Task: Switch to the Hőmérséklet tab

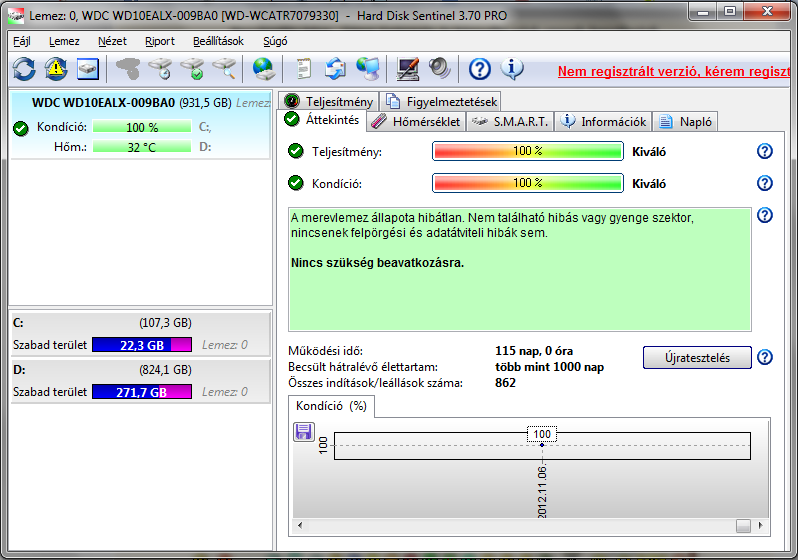Action: click(416, 122)
